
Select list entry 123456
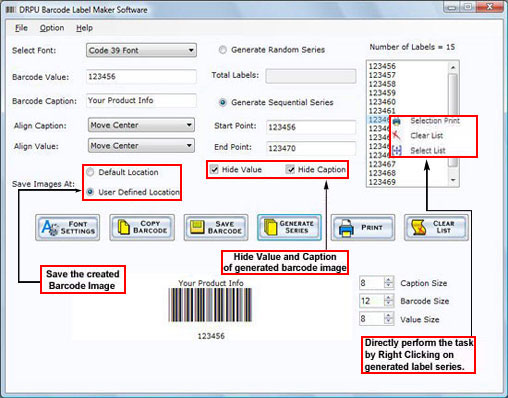coord(382,66)
